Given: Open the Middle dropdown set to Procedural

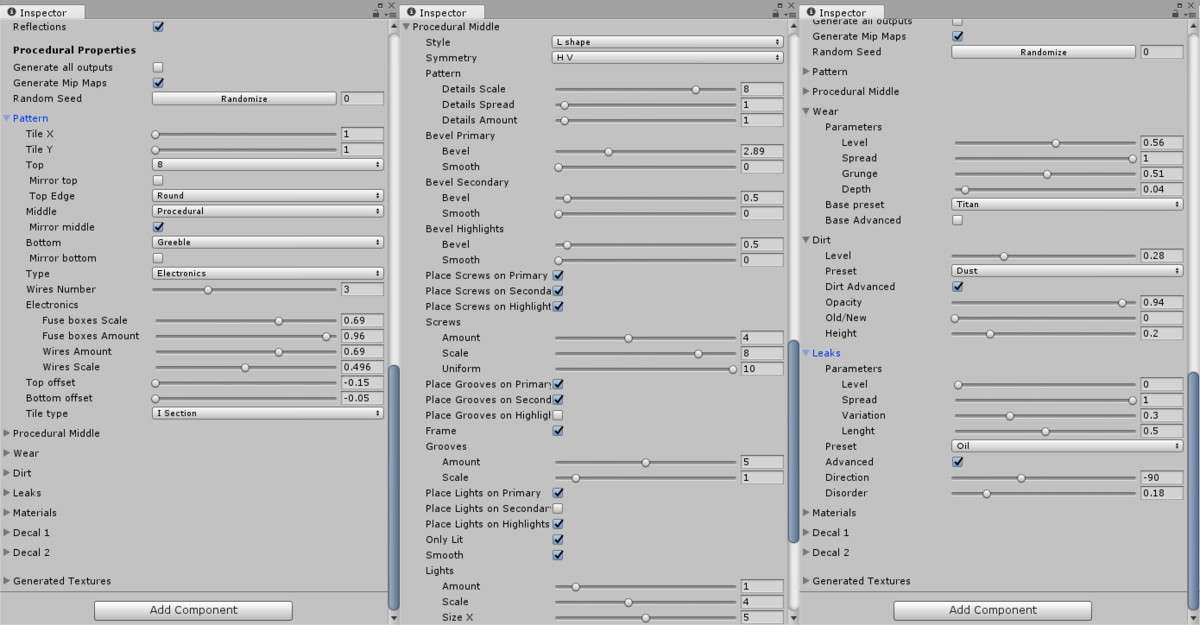Looking at the screenshot, I should pos(267,211).
